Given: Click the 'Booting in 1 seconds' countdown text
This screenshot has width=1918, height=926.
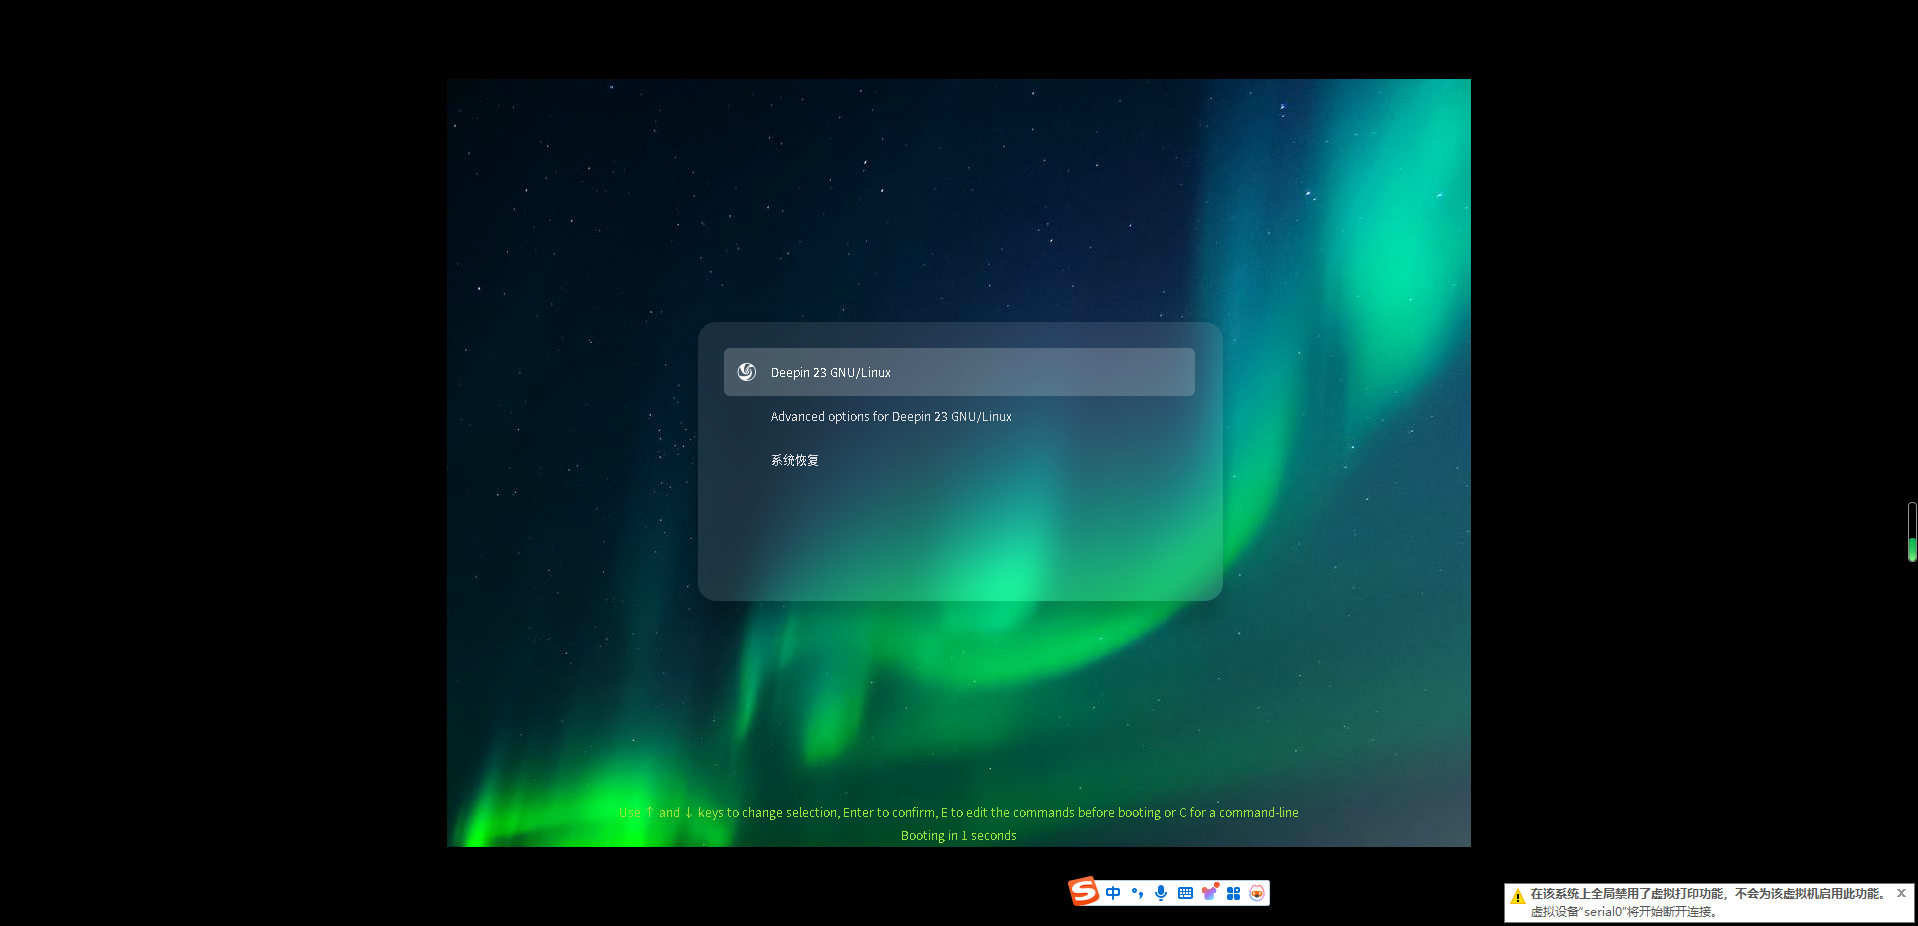Looking at the screenshot, I should pos(959,836).
